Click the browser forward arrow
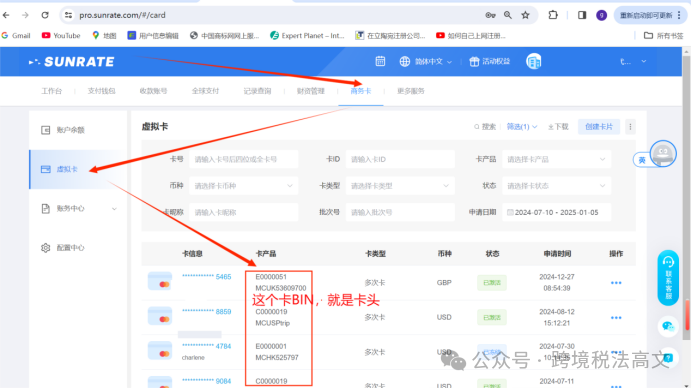 tap(25, 15)
